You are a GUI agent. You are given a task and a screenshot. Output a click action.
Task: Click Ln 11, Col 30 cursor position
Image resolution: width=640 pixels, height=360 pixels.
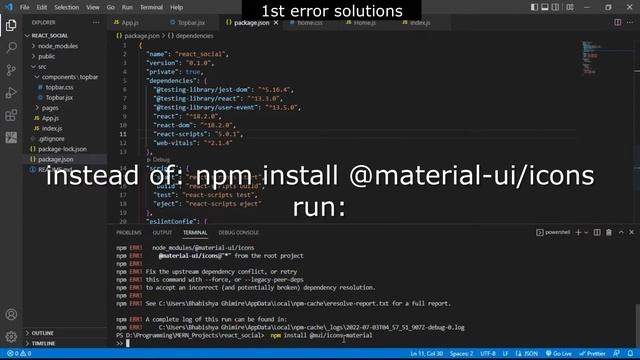point(427,353)
